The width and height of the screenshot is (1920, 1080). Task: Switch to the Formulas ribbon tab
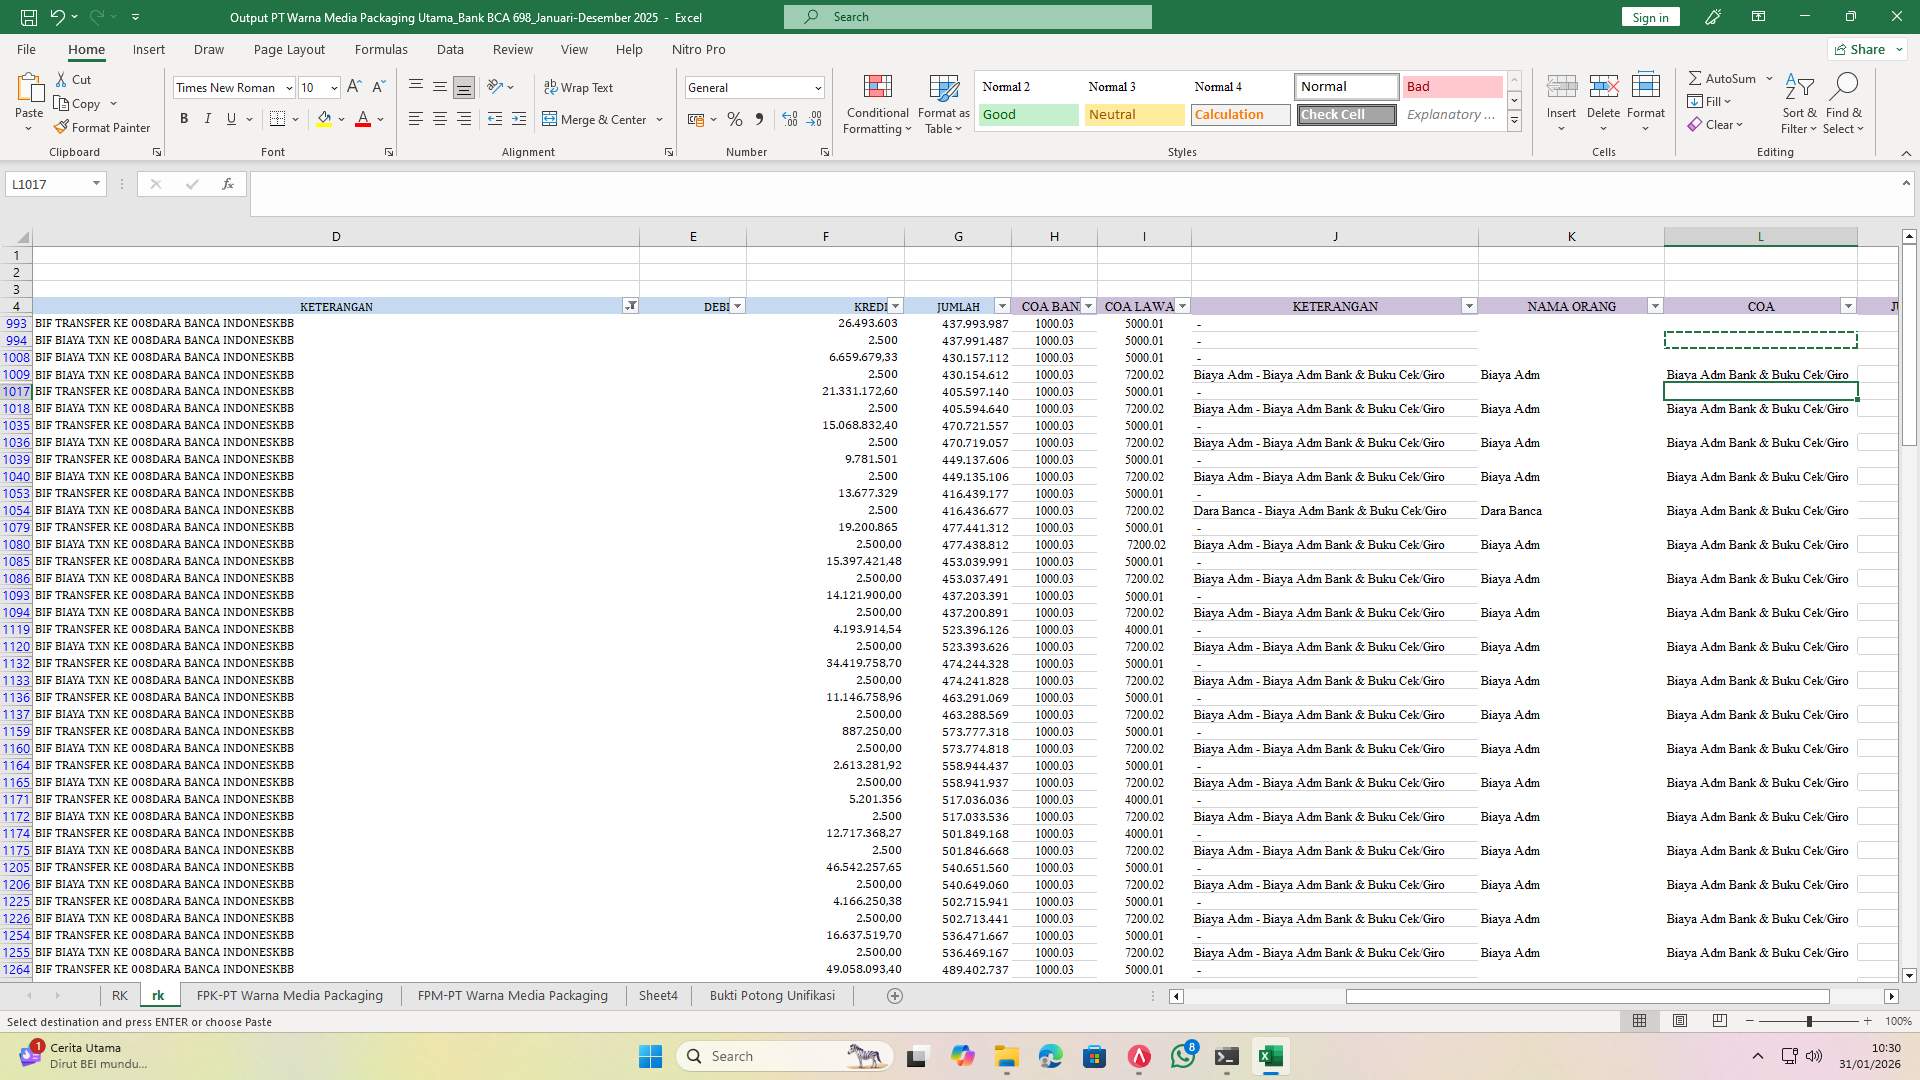381,49
